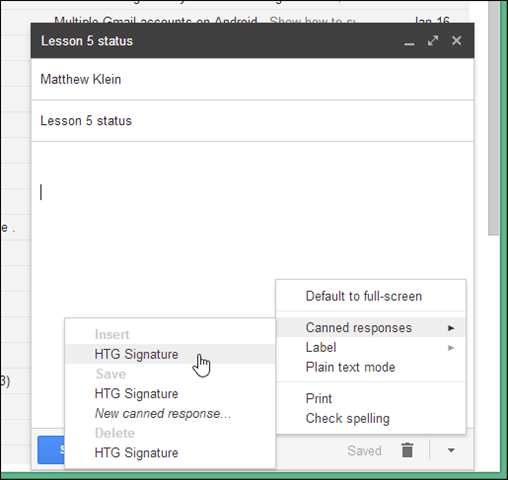Close the Lesson 5 status compose window

pos(456,41)
